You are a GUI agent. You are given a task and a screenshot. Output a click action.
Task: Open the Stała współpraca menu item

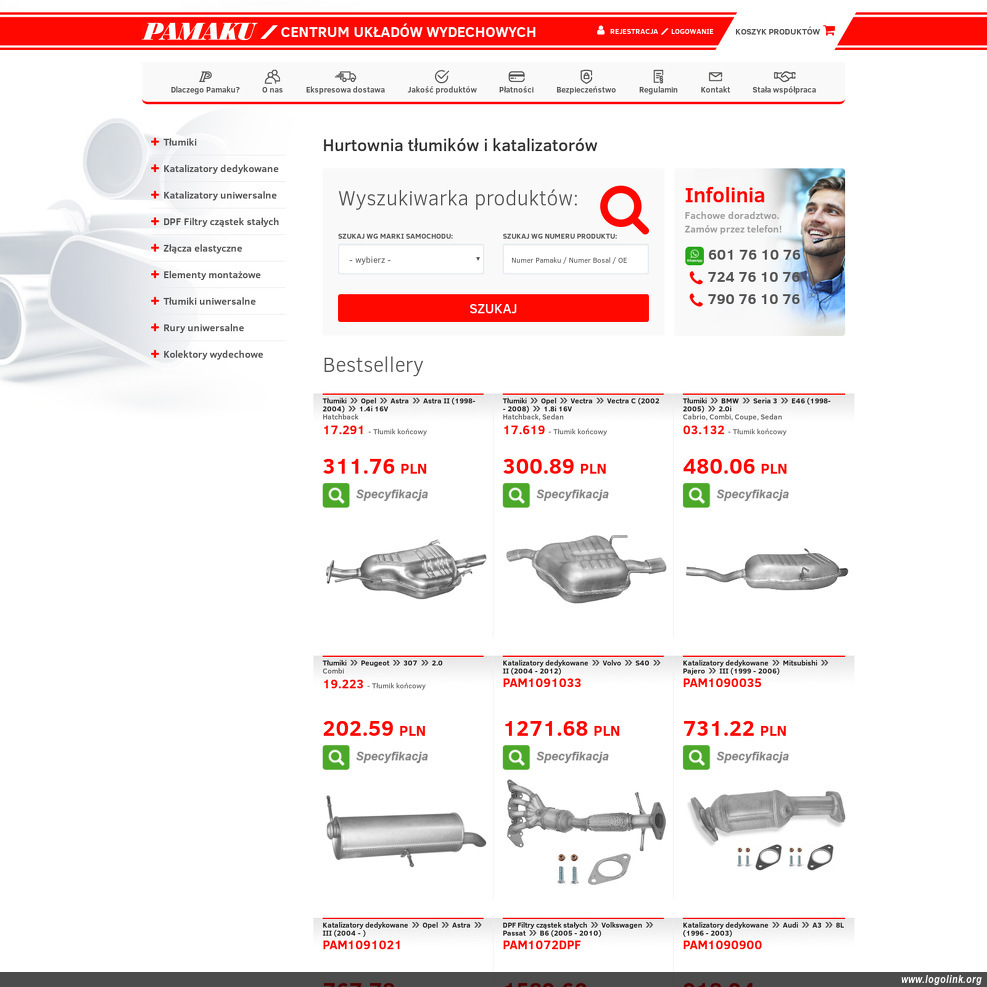(x=784, y=90)
